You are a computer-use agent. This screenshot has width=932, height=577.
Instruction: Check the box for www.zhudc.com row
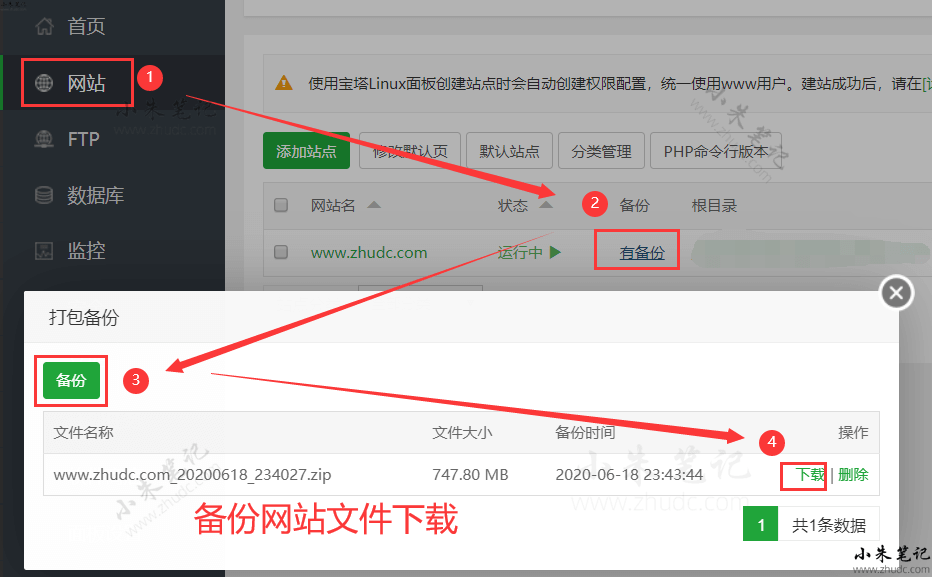point(281,252)
